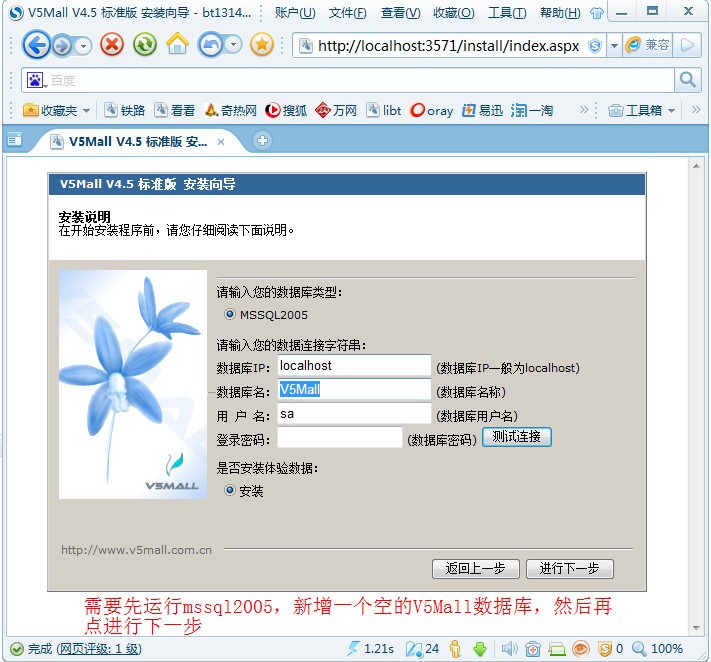Open the 铁路 bookmark
Image resolution: width=711 pixels, height=662 pixels.
125,110
